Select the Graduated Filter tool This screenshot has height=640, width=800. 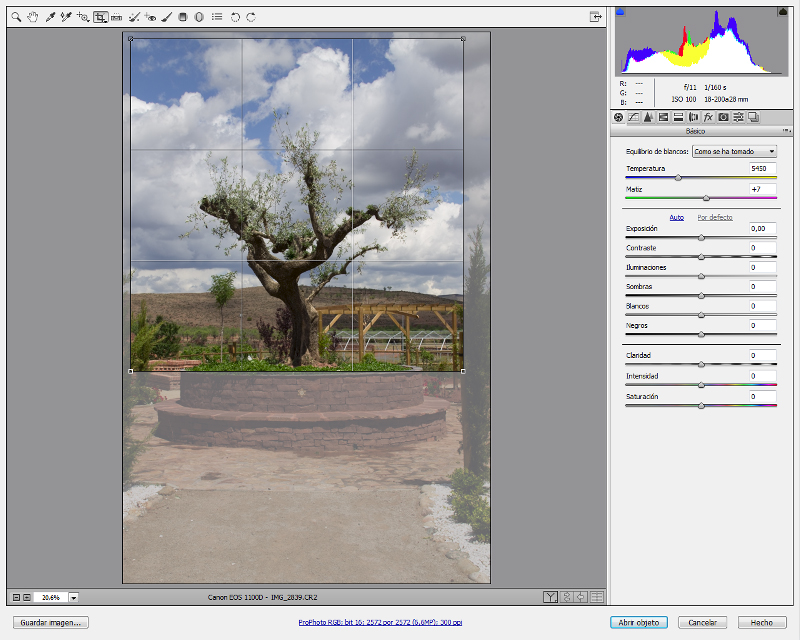pos(183,17)
